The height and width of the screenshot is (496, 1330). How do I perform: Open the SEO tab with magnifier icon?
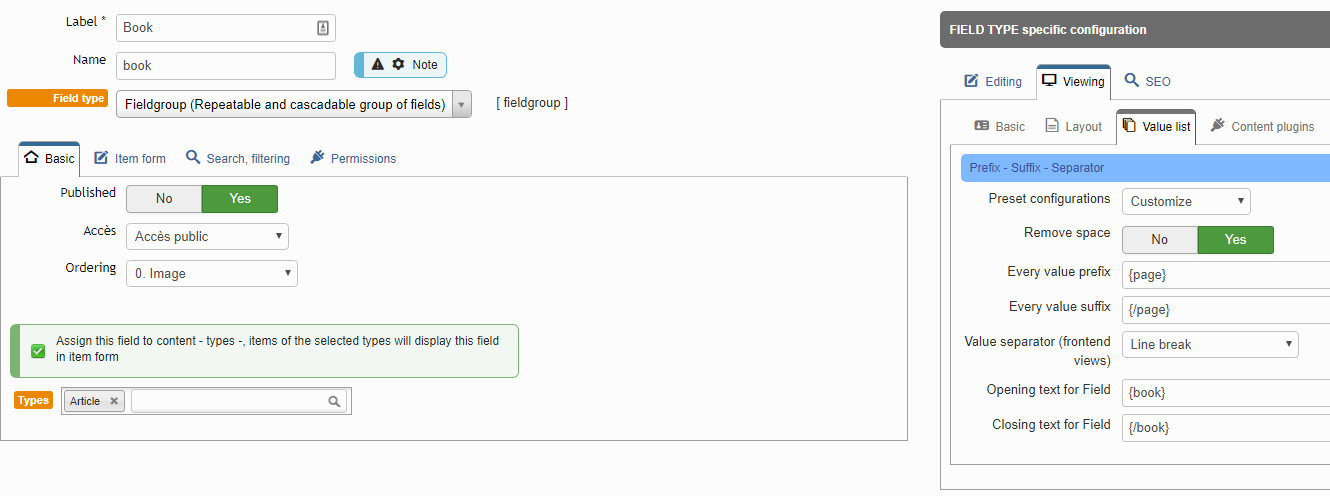pyautogui.click(x=1147, y=81)
